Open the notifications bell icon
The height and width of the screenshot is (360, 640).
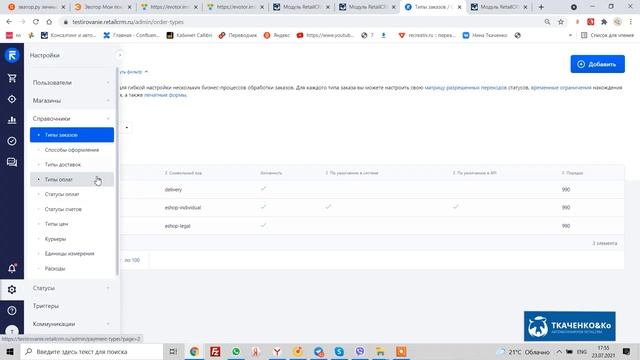[12, 268]
